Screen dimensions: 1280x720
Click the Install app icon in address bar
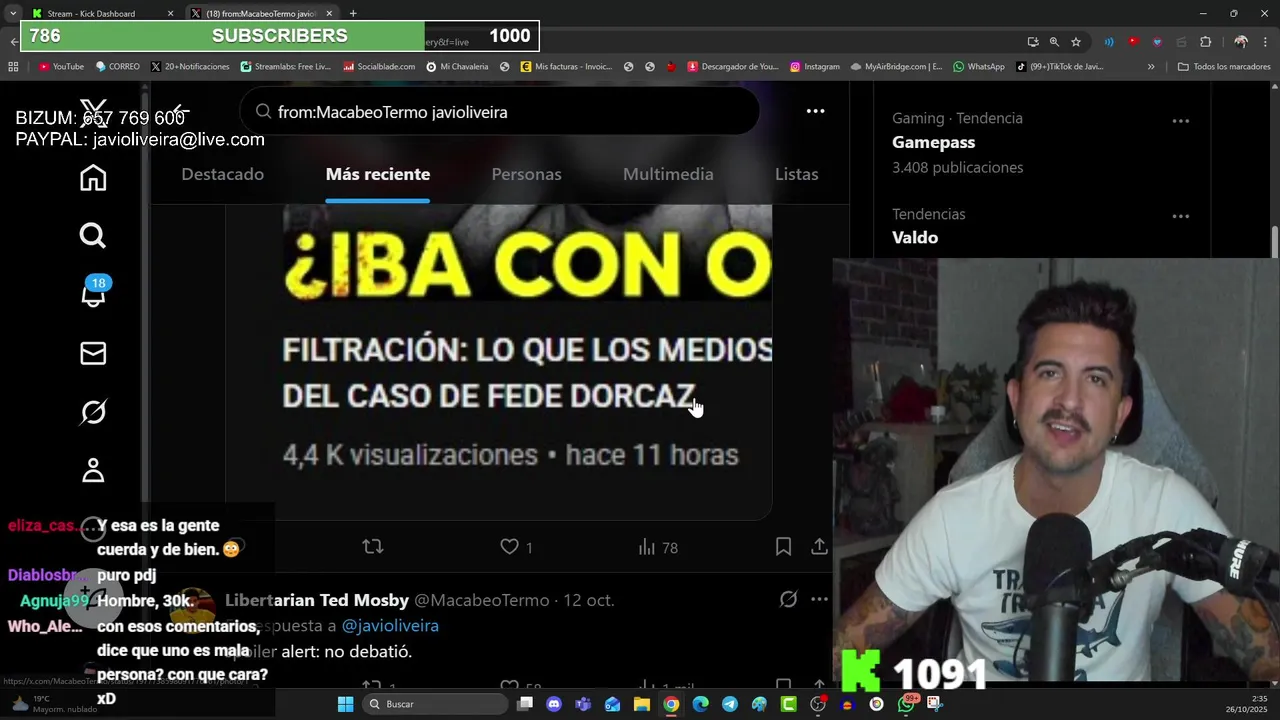point(1032,41)
